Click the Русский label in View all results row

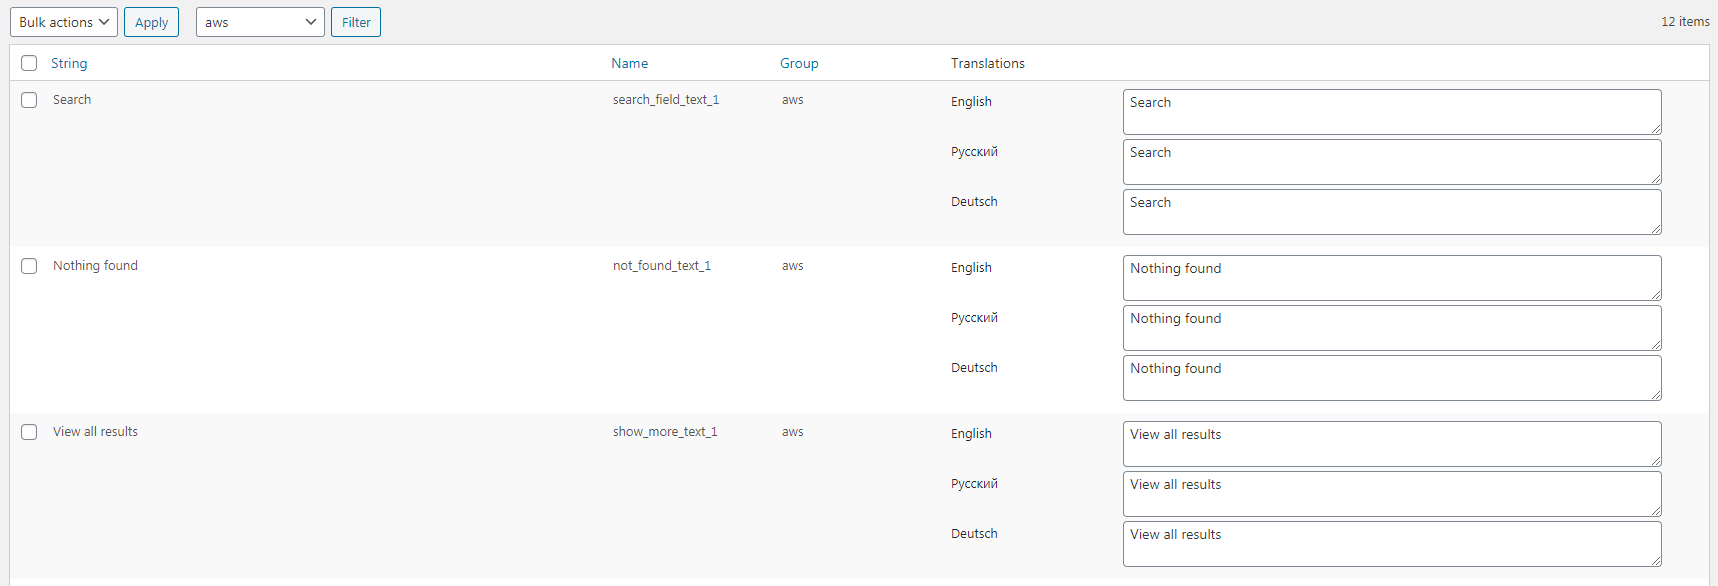click(974, 484)
